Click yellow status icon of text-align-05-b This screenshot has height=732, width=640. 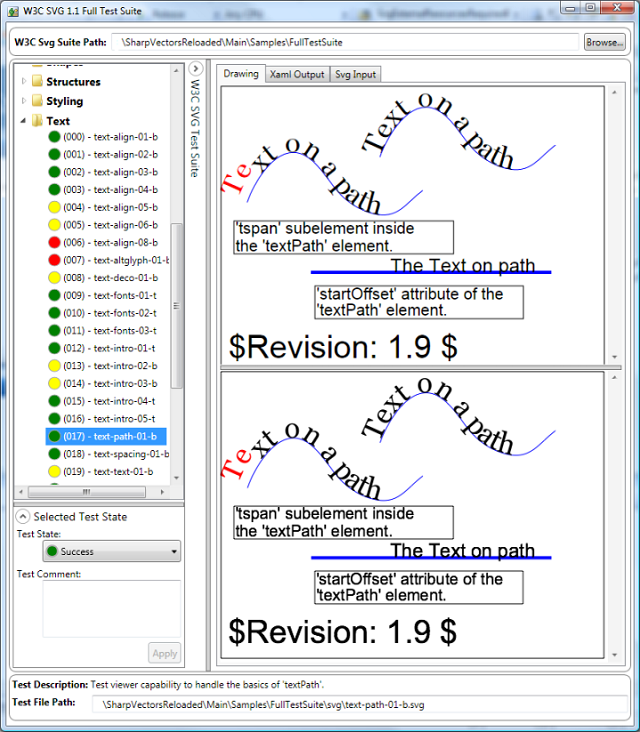[54, 207]
